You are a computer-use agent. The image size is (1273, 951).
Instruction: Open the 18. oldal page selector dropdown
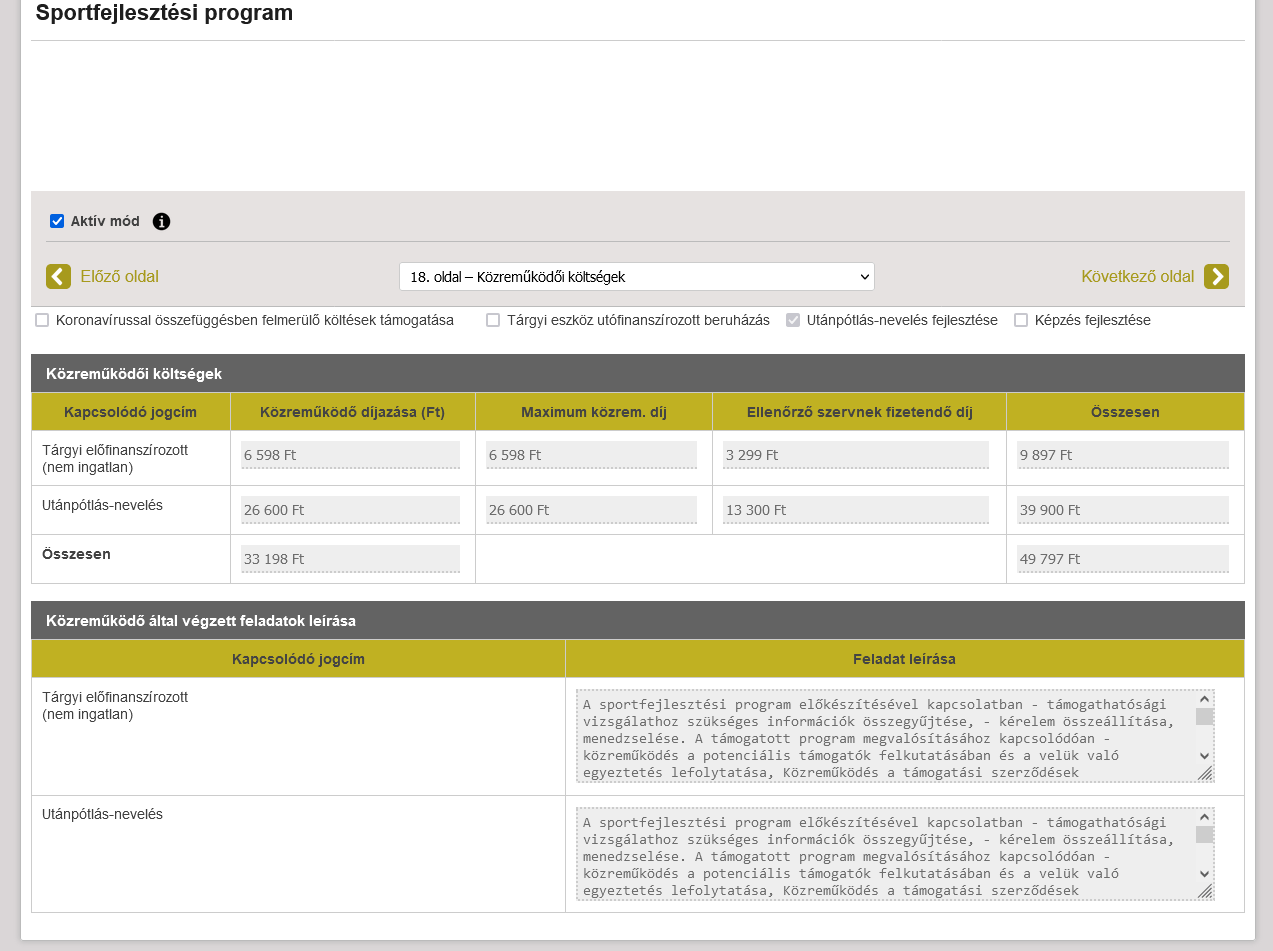pyautogui.click(x=637, y=277)
